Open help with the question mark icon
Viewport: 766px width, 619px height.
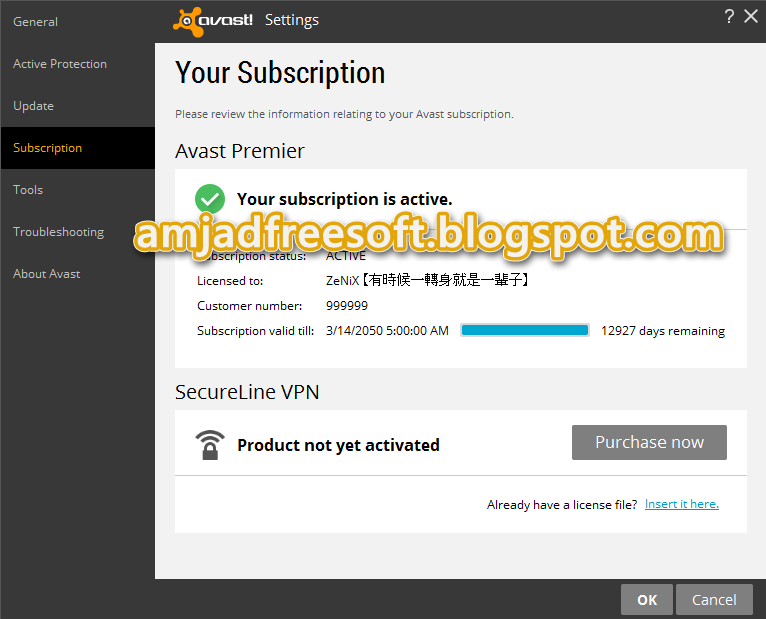[x=729, y=17]
